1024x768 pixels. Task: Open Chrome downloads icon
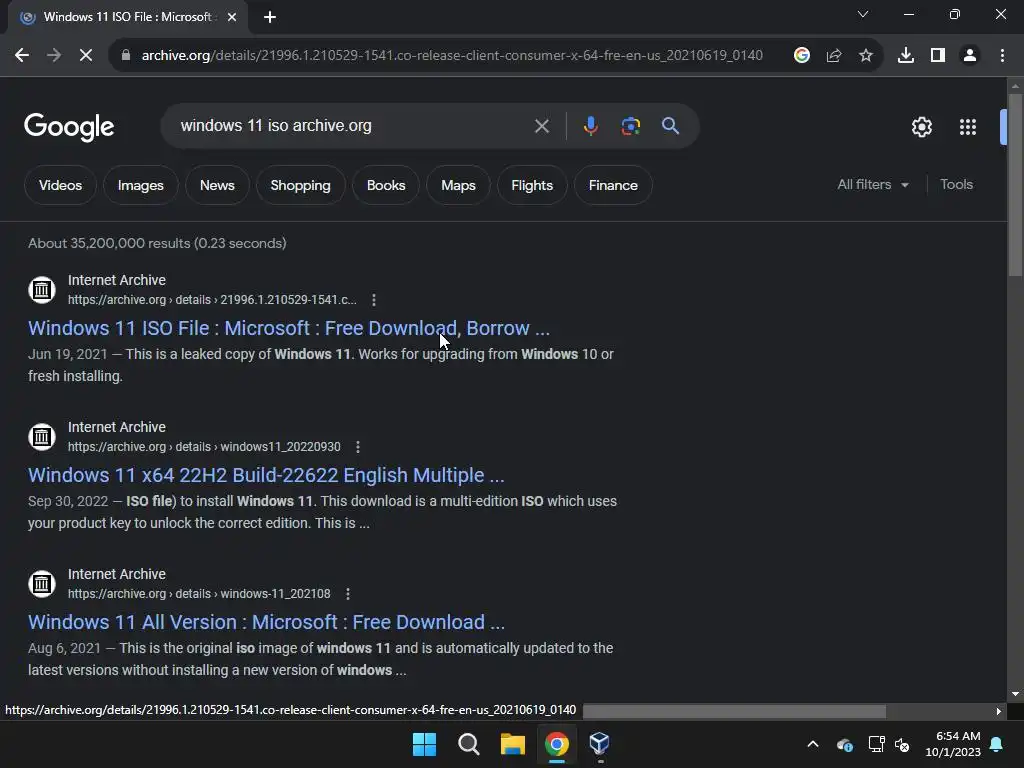click(906, 56)
